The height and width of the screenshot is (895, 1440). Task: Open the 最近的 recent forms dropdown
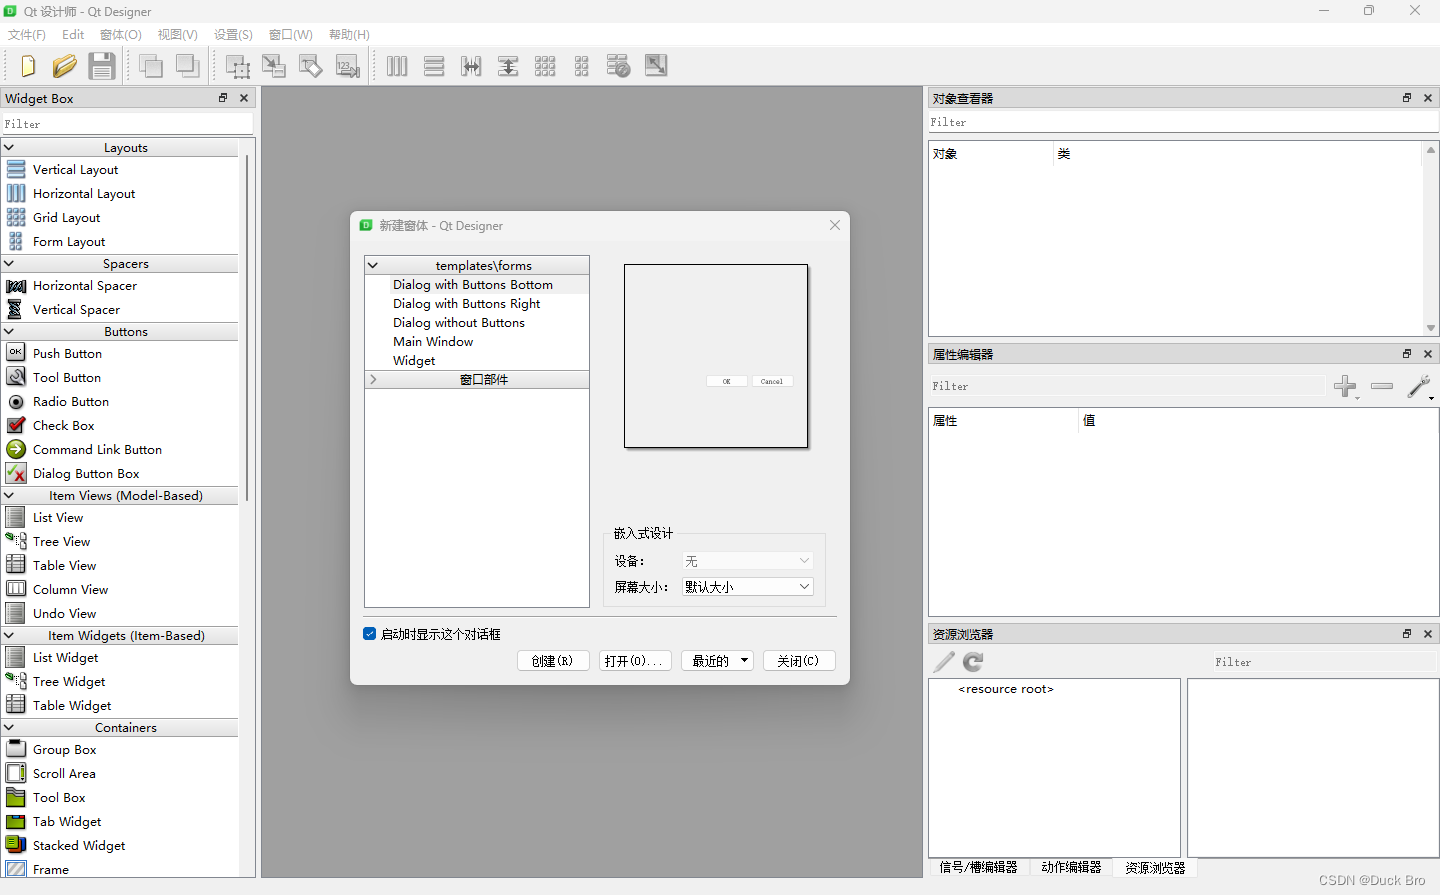[x=717, y=661]
